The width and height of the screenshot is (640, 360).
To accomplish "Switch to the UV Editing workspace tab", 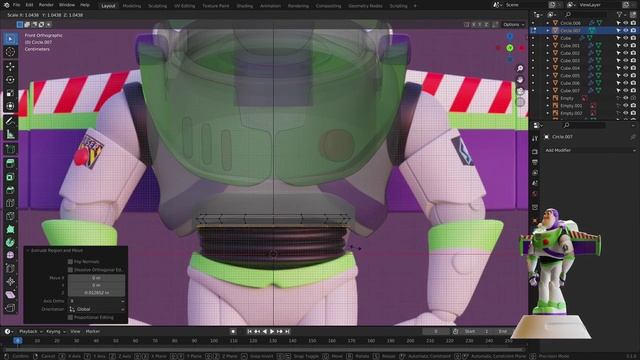I will [x=184, y=6].
